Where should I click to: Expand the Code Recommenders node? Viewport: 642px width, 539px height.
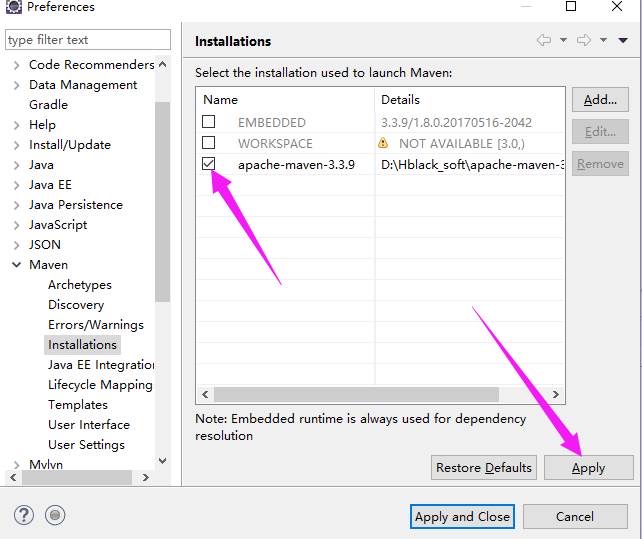click(17, 65)
